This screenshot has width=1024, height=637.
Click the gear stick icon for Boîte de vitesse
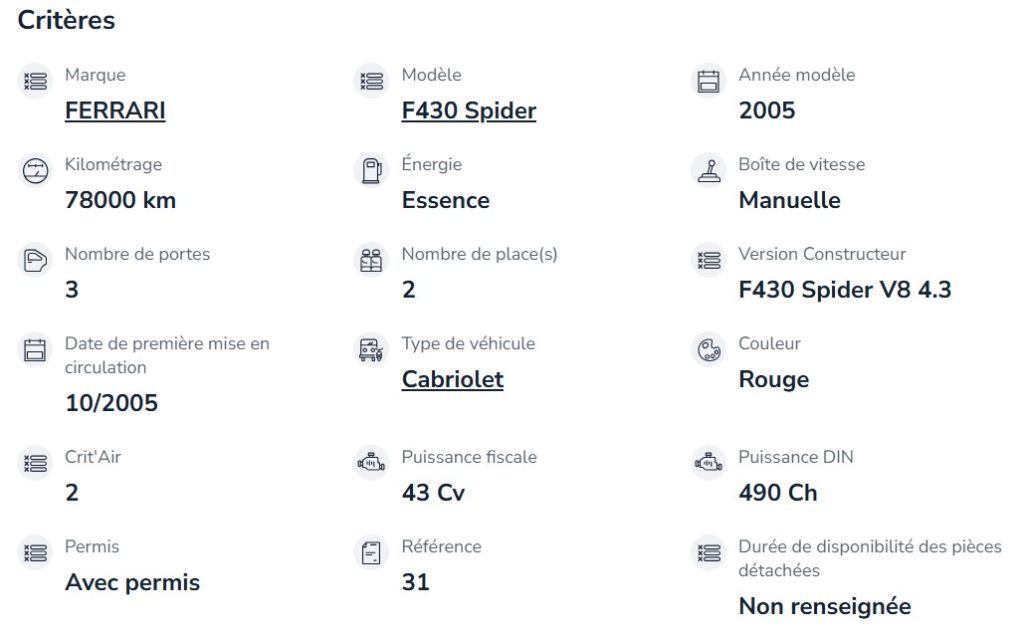click(x=709, y=171)
